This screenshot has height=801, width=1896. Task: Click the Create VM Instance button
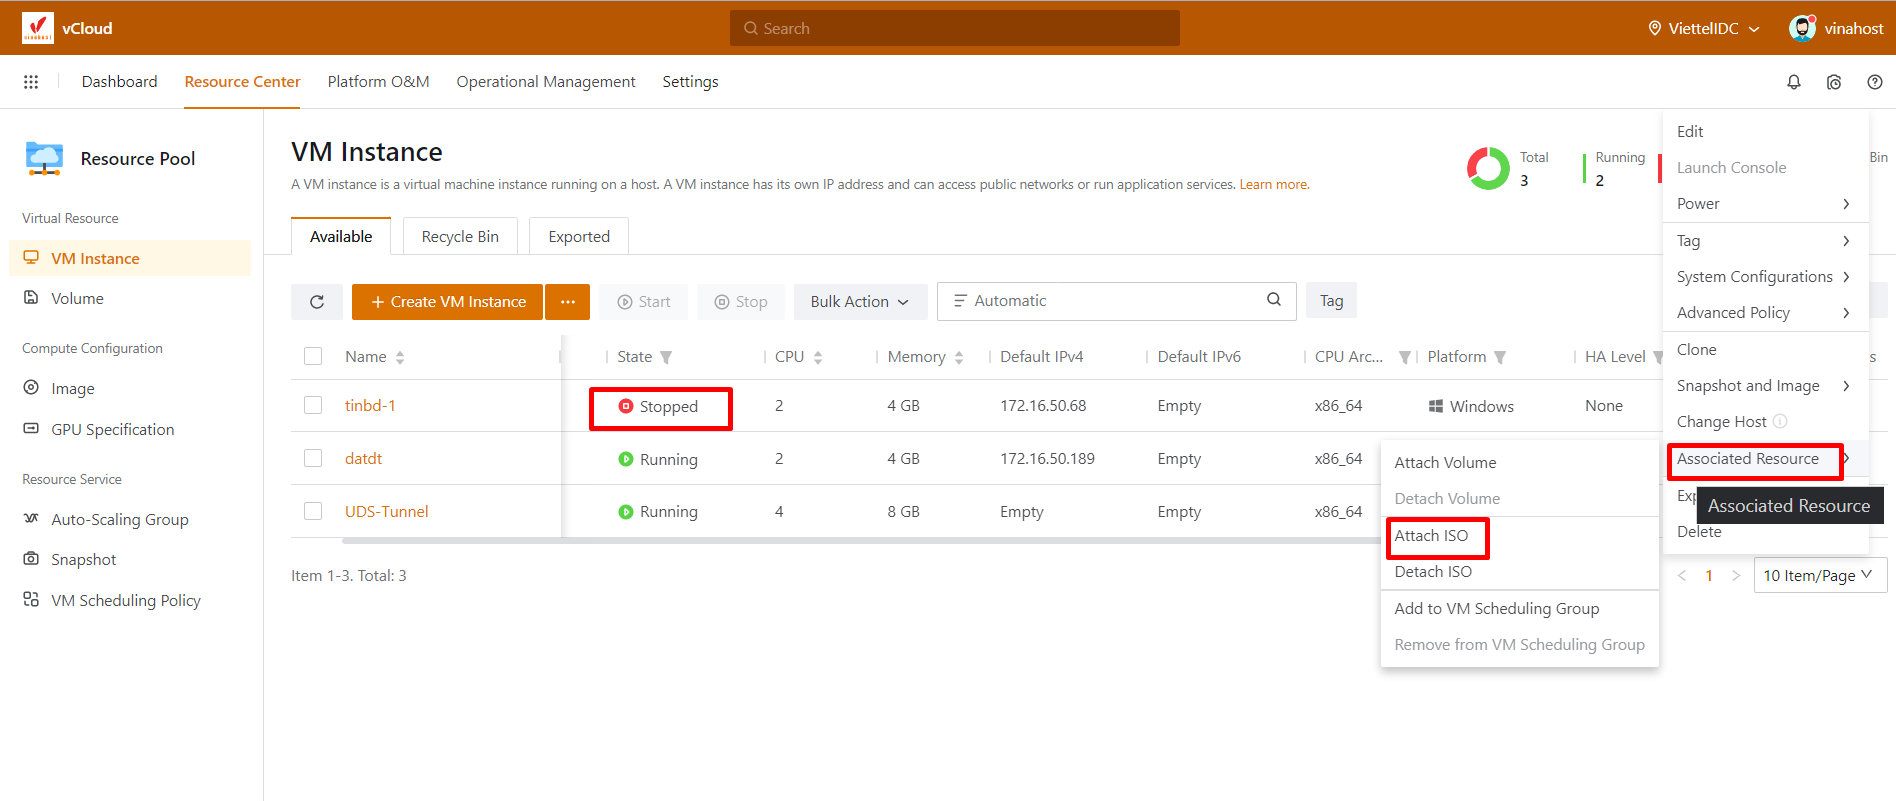447,302
